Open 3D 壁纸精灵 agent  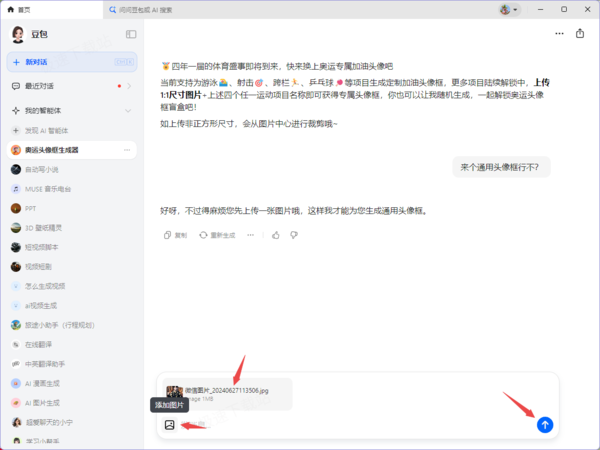point(72,228)
